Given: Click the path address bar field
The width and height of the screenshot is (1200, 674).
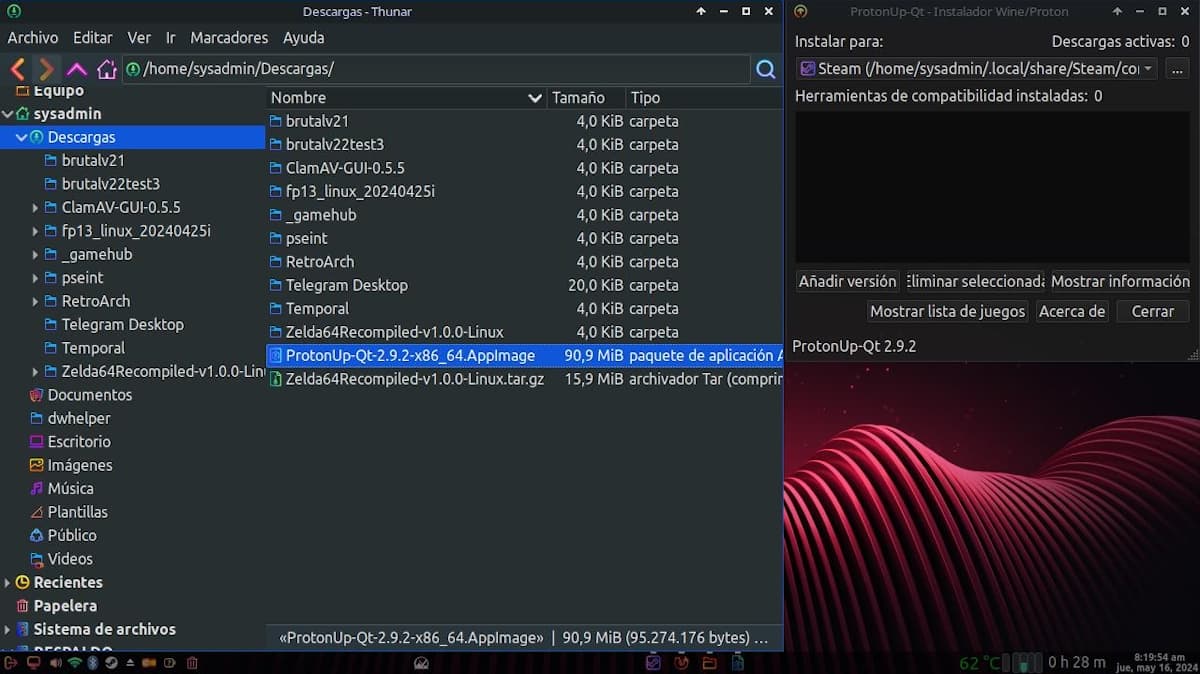Looking at the screenshot, I should click(x=440, y=69).
